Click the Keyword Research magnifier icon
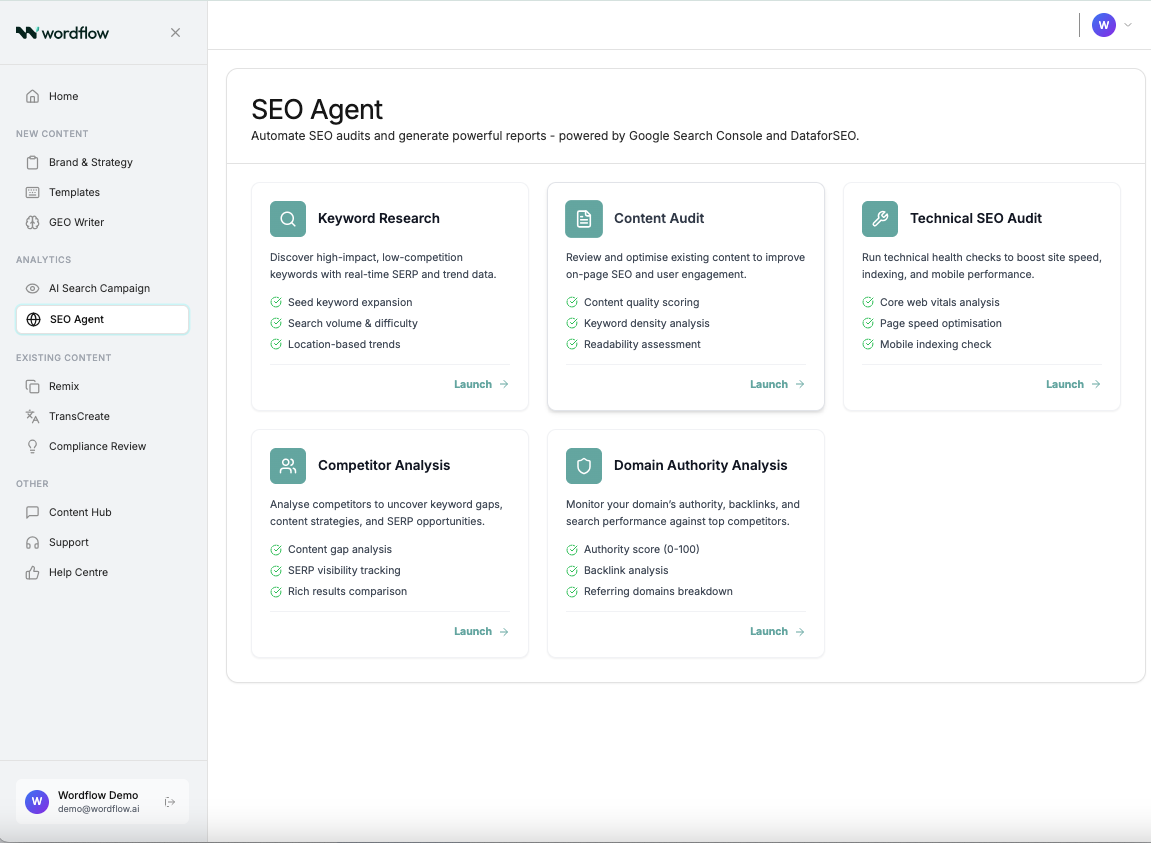1151x843 pixels. (288, 219)
